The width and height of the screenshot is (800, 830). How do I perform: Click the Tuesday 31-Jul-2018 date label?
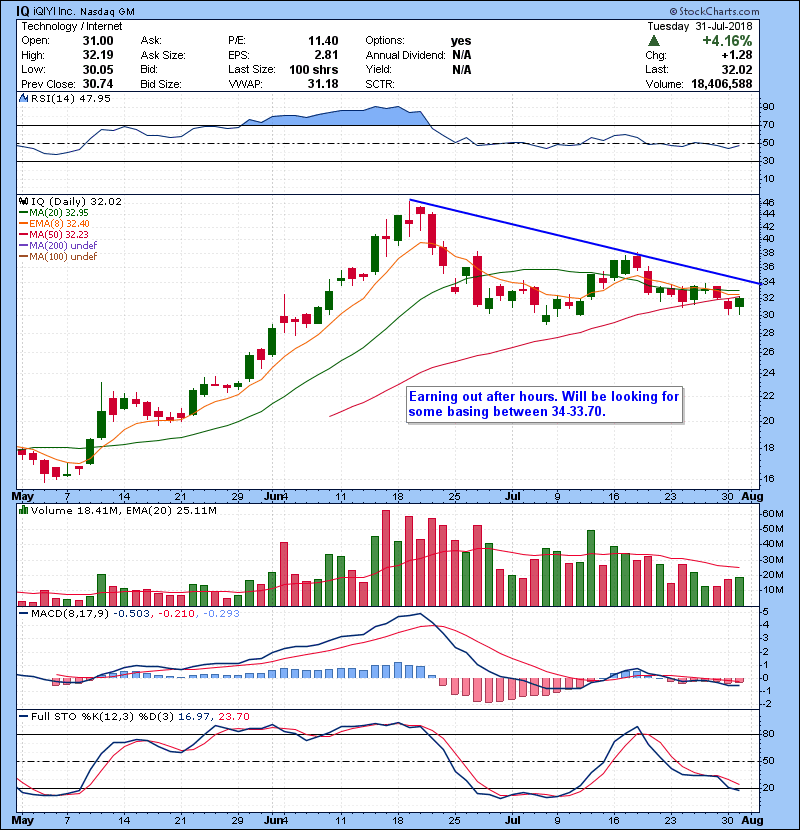[x=700, y=26]
